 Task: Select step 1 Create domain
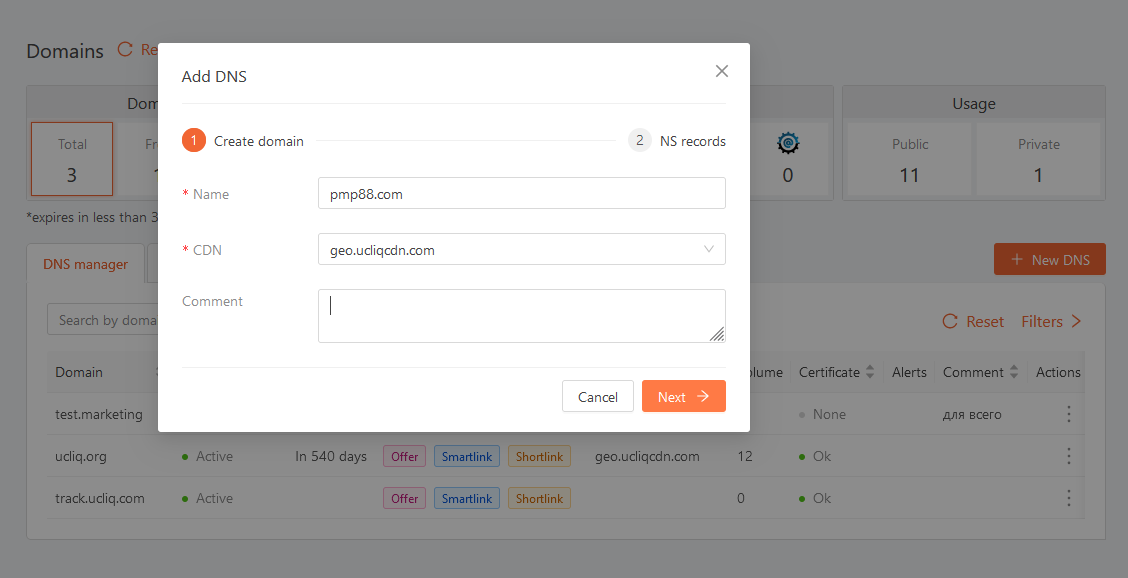pyautogui.click(x=242, y=141)
